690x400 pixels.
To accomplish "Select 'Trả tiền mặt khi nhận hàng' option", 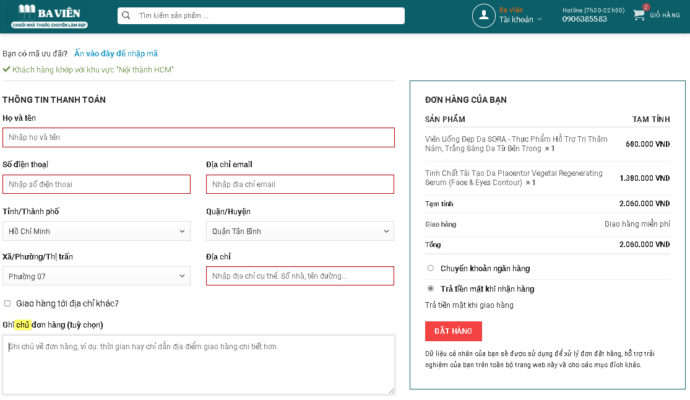I will 430,288.
